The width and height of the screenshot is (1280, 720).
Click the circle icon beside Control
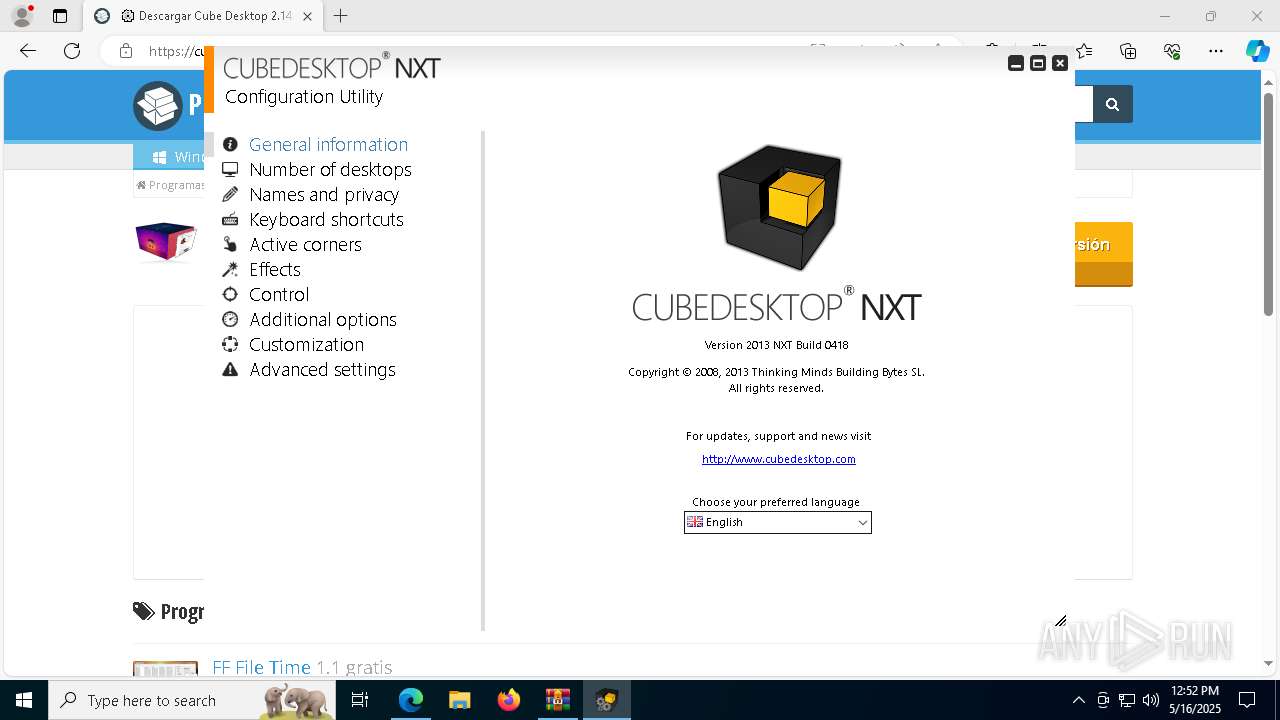click(230, 294)
